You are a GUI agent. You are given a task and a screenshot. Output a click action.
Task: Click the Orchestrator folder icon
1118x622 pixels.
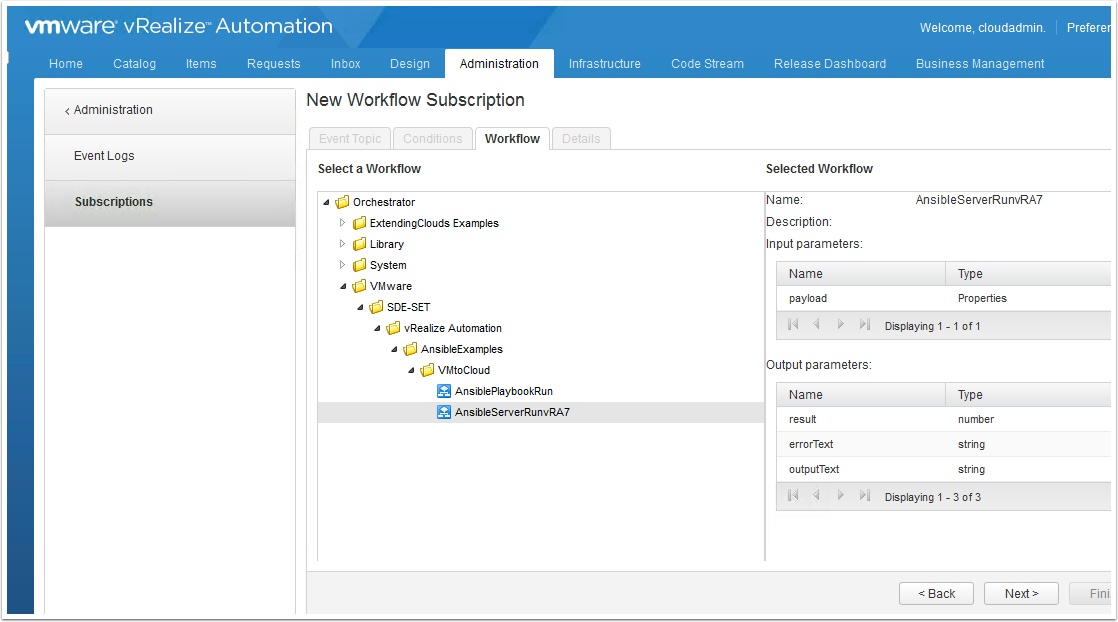342,202
